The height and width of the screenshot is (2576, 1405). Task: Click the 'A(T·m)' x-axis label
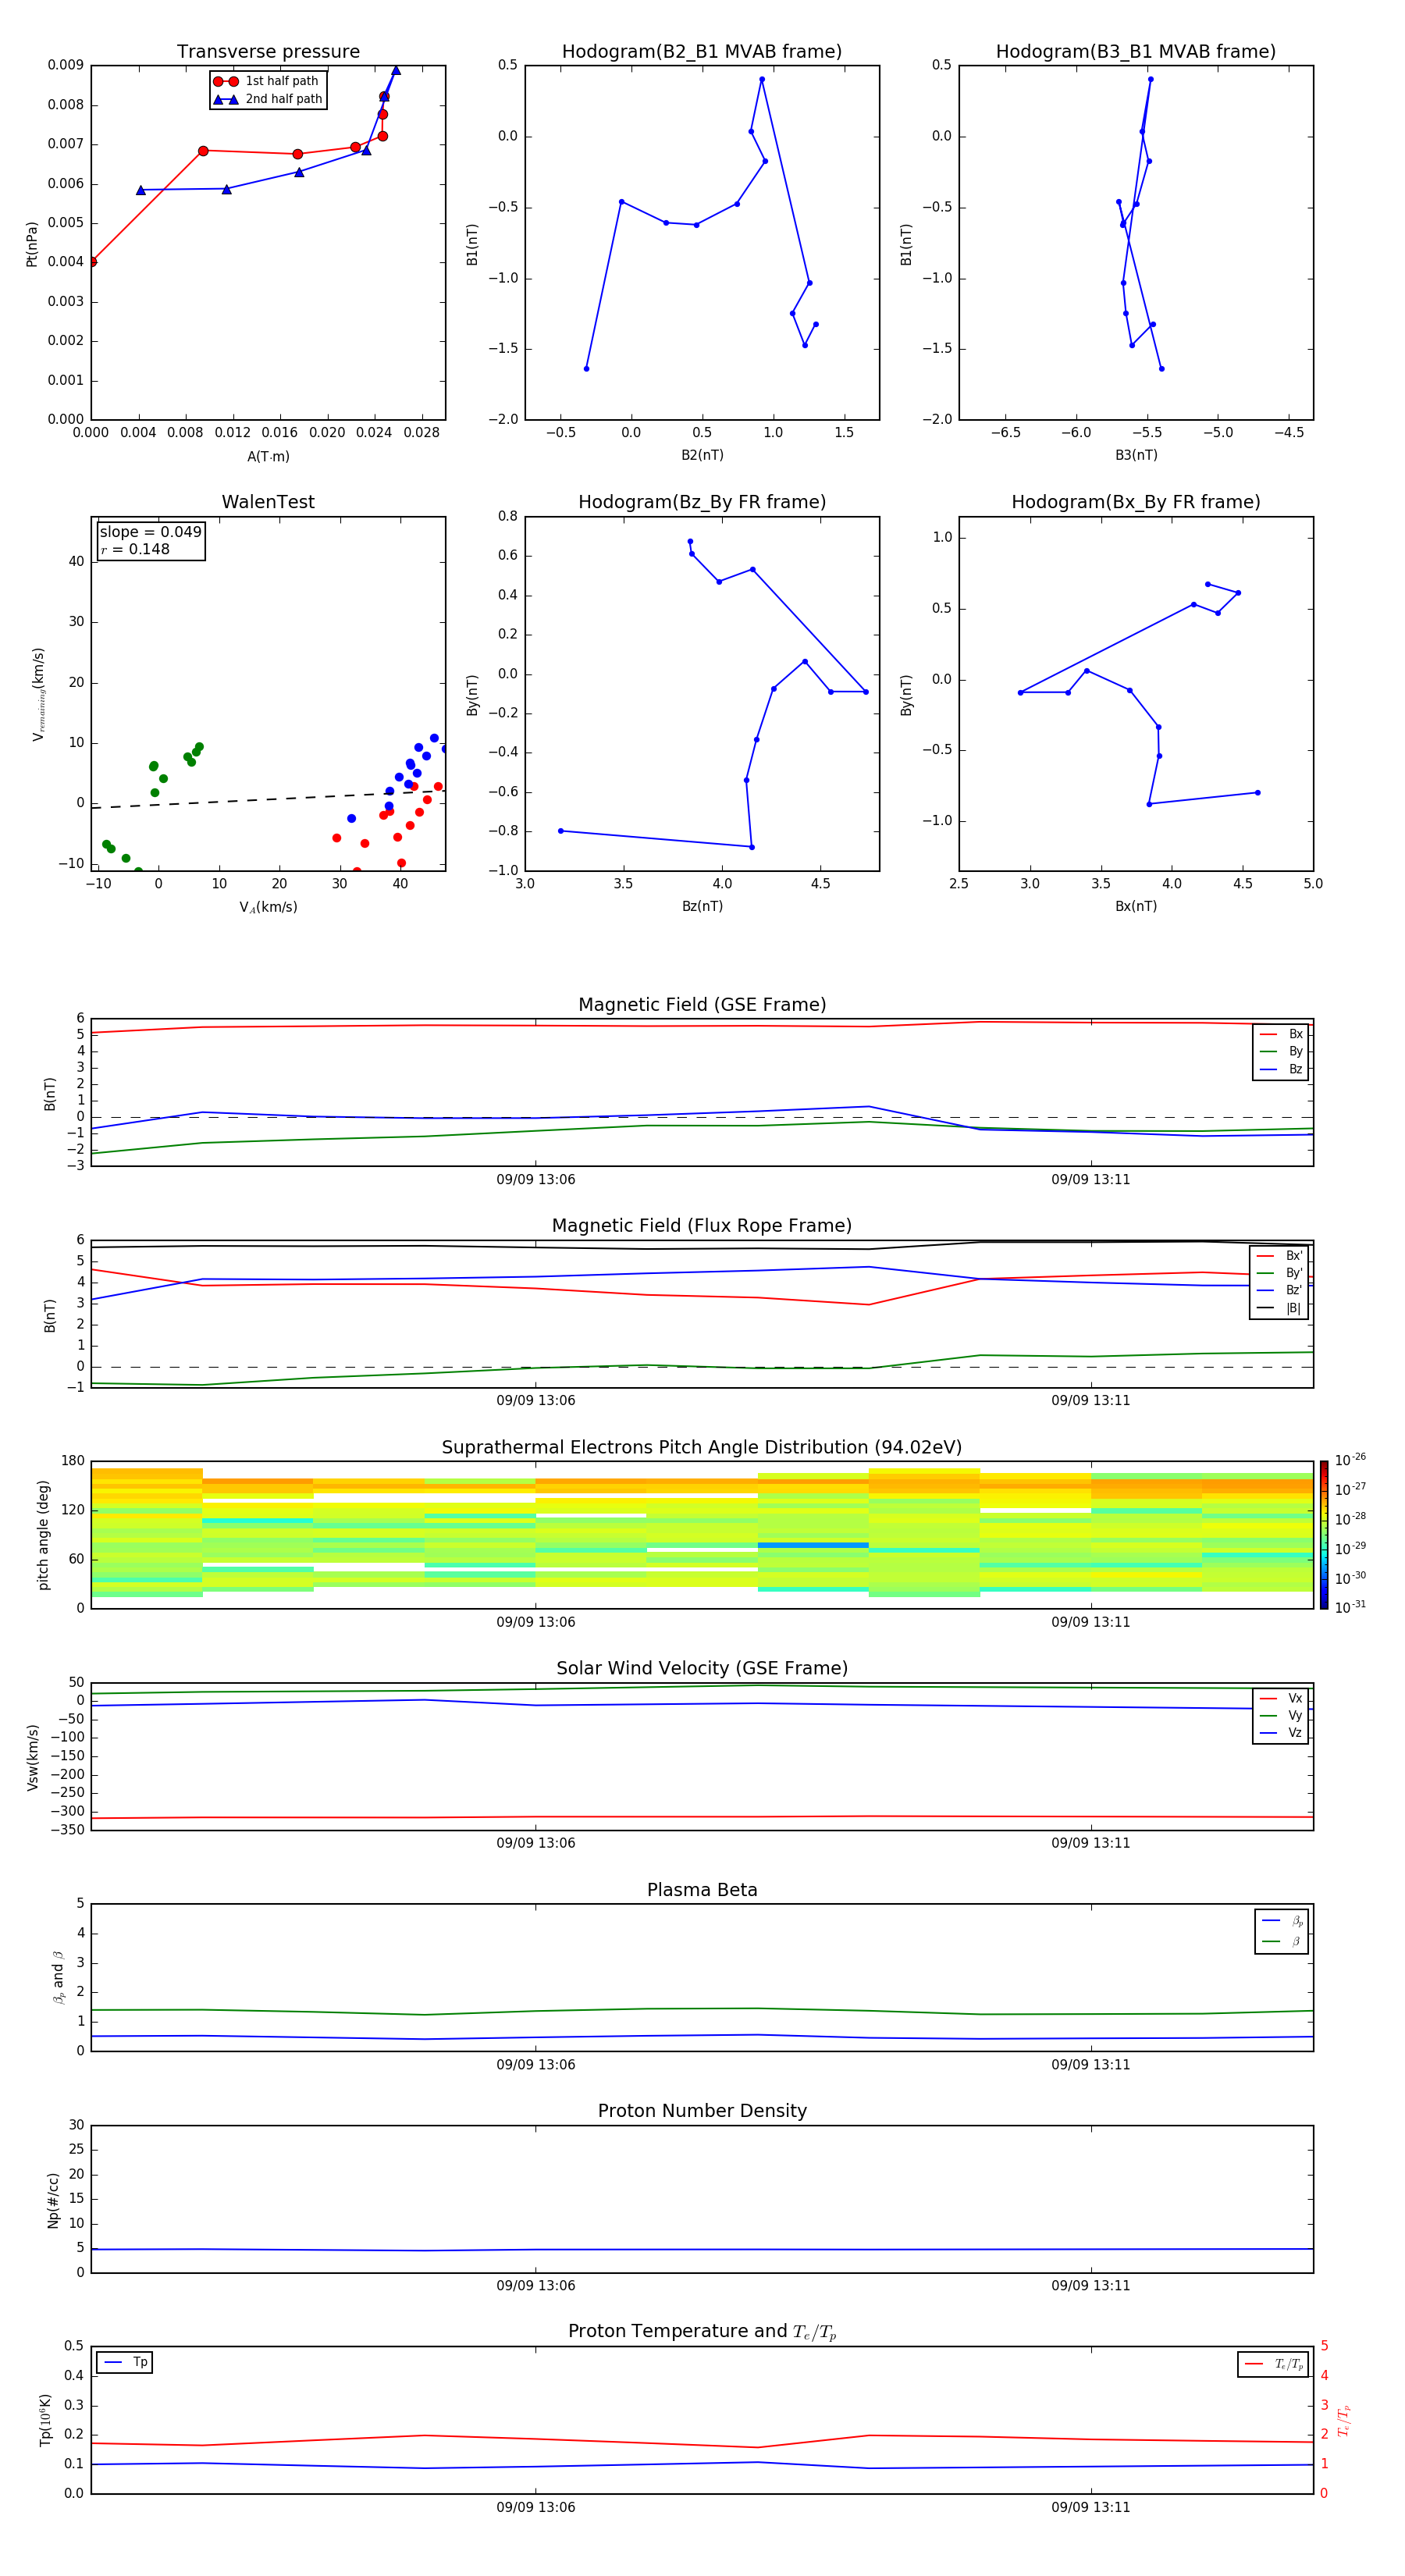(268, 457)
